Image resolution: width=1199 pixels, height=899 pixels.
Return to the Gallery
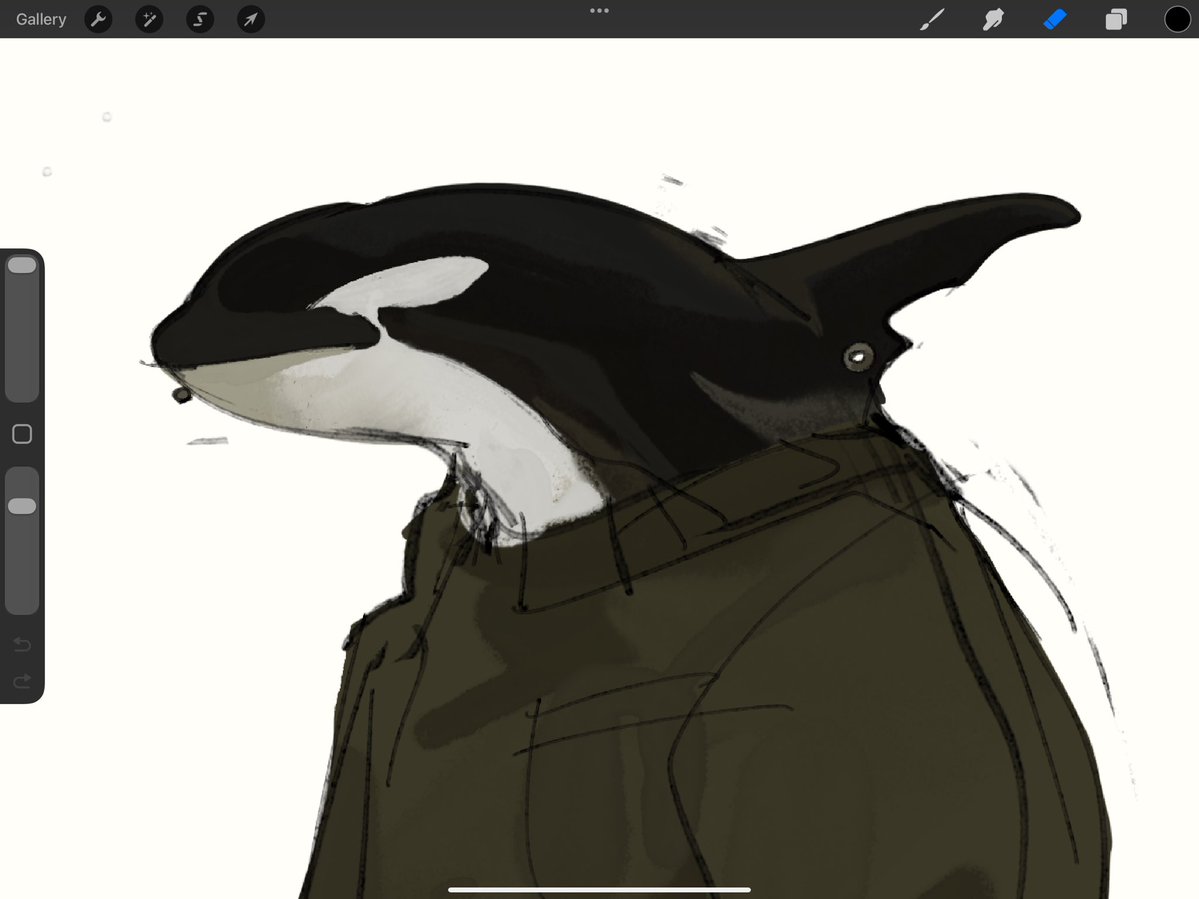[x=41, y=19]
